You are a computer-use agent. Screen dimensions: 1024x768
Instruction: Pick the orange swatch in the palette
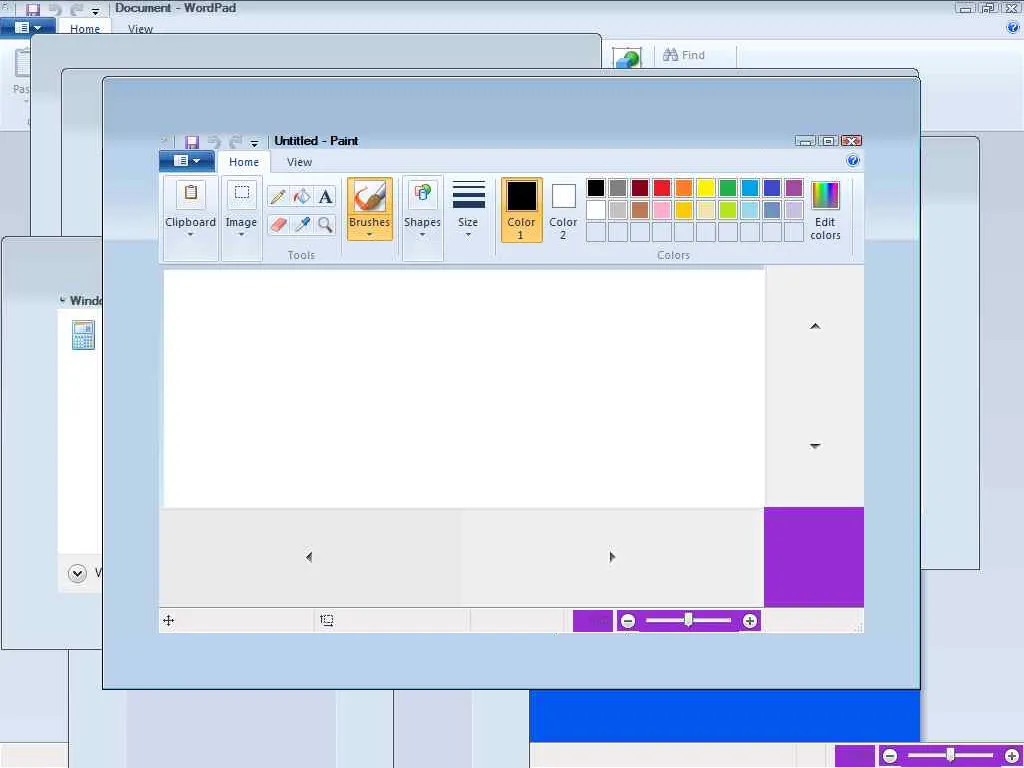point(684,188)
